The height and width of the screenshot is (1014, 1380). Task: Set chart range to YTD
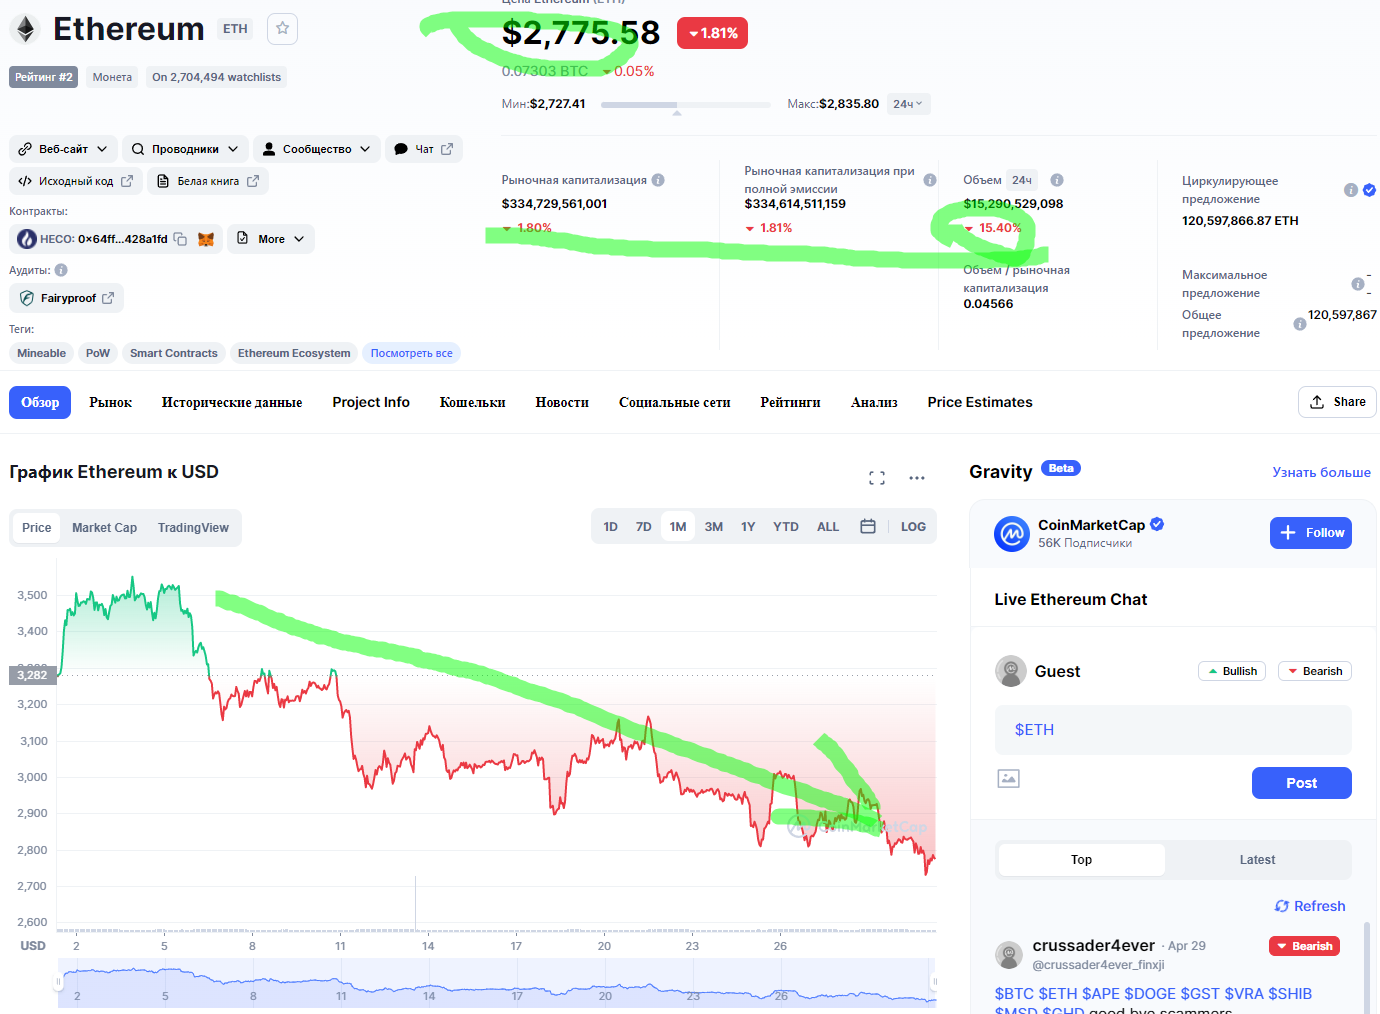pyautogui.click(x=786, y=527)
